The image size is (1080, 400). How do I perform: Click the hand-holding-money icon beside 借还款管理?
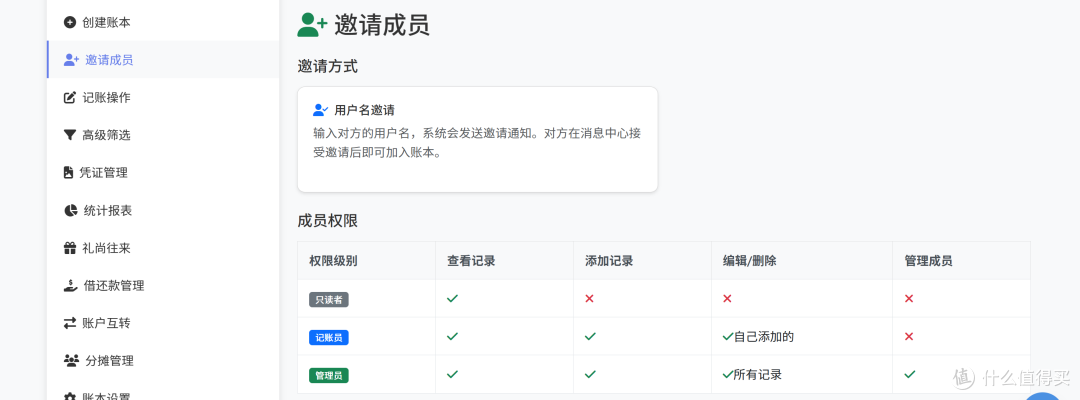70,286
